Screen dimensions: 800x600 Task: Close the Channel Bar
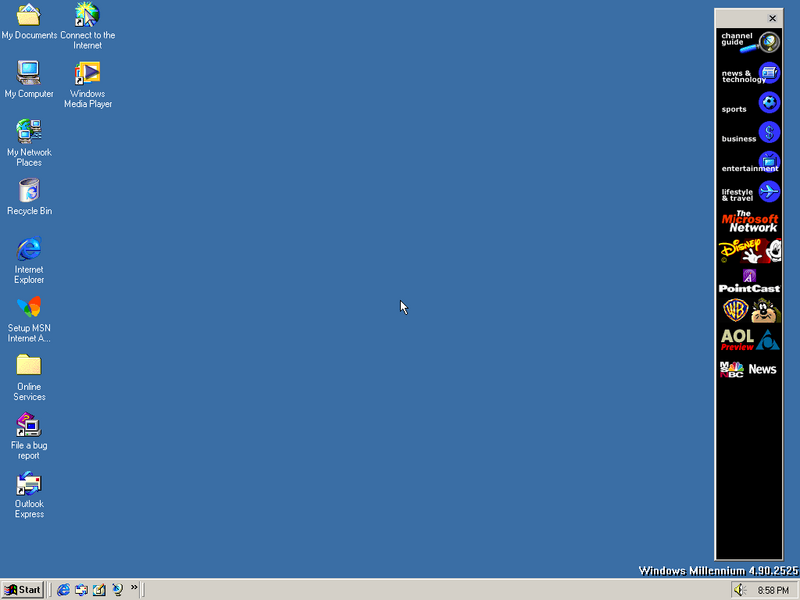click(772, 18)
